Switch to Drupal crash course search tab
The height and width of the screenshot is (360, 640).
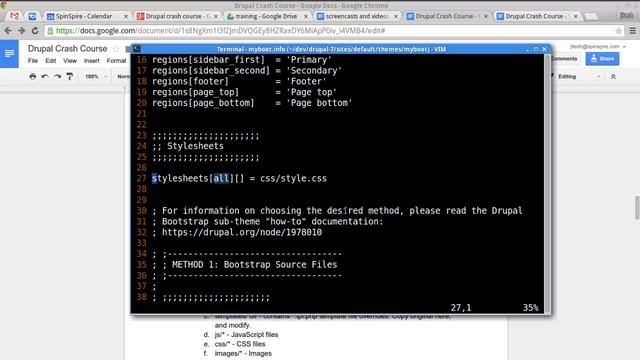[178, 16]
